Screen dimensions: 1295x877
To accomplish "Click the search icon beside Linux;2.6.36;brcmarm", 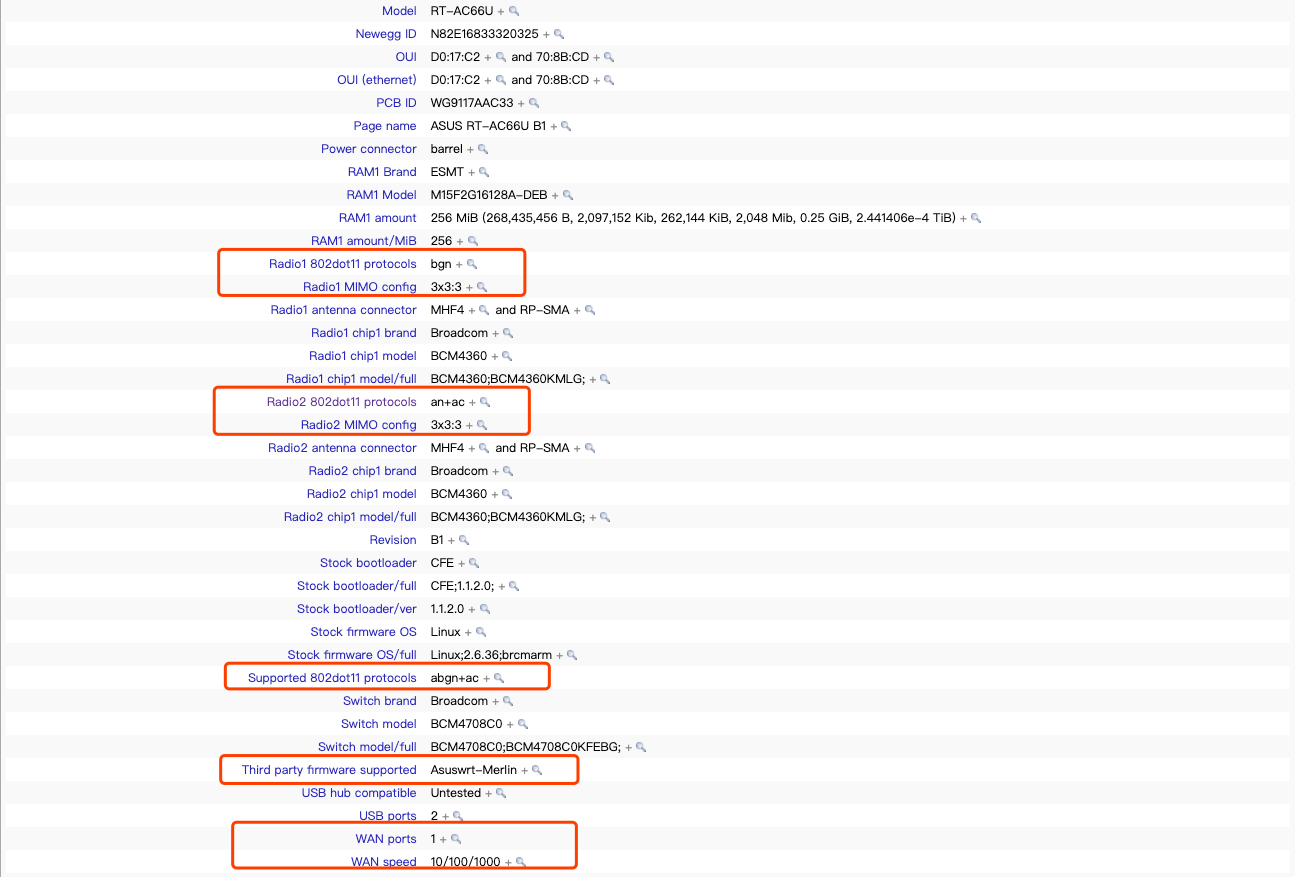I will pyautogui.click(x=572, y=655).
